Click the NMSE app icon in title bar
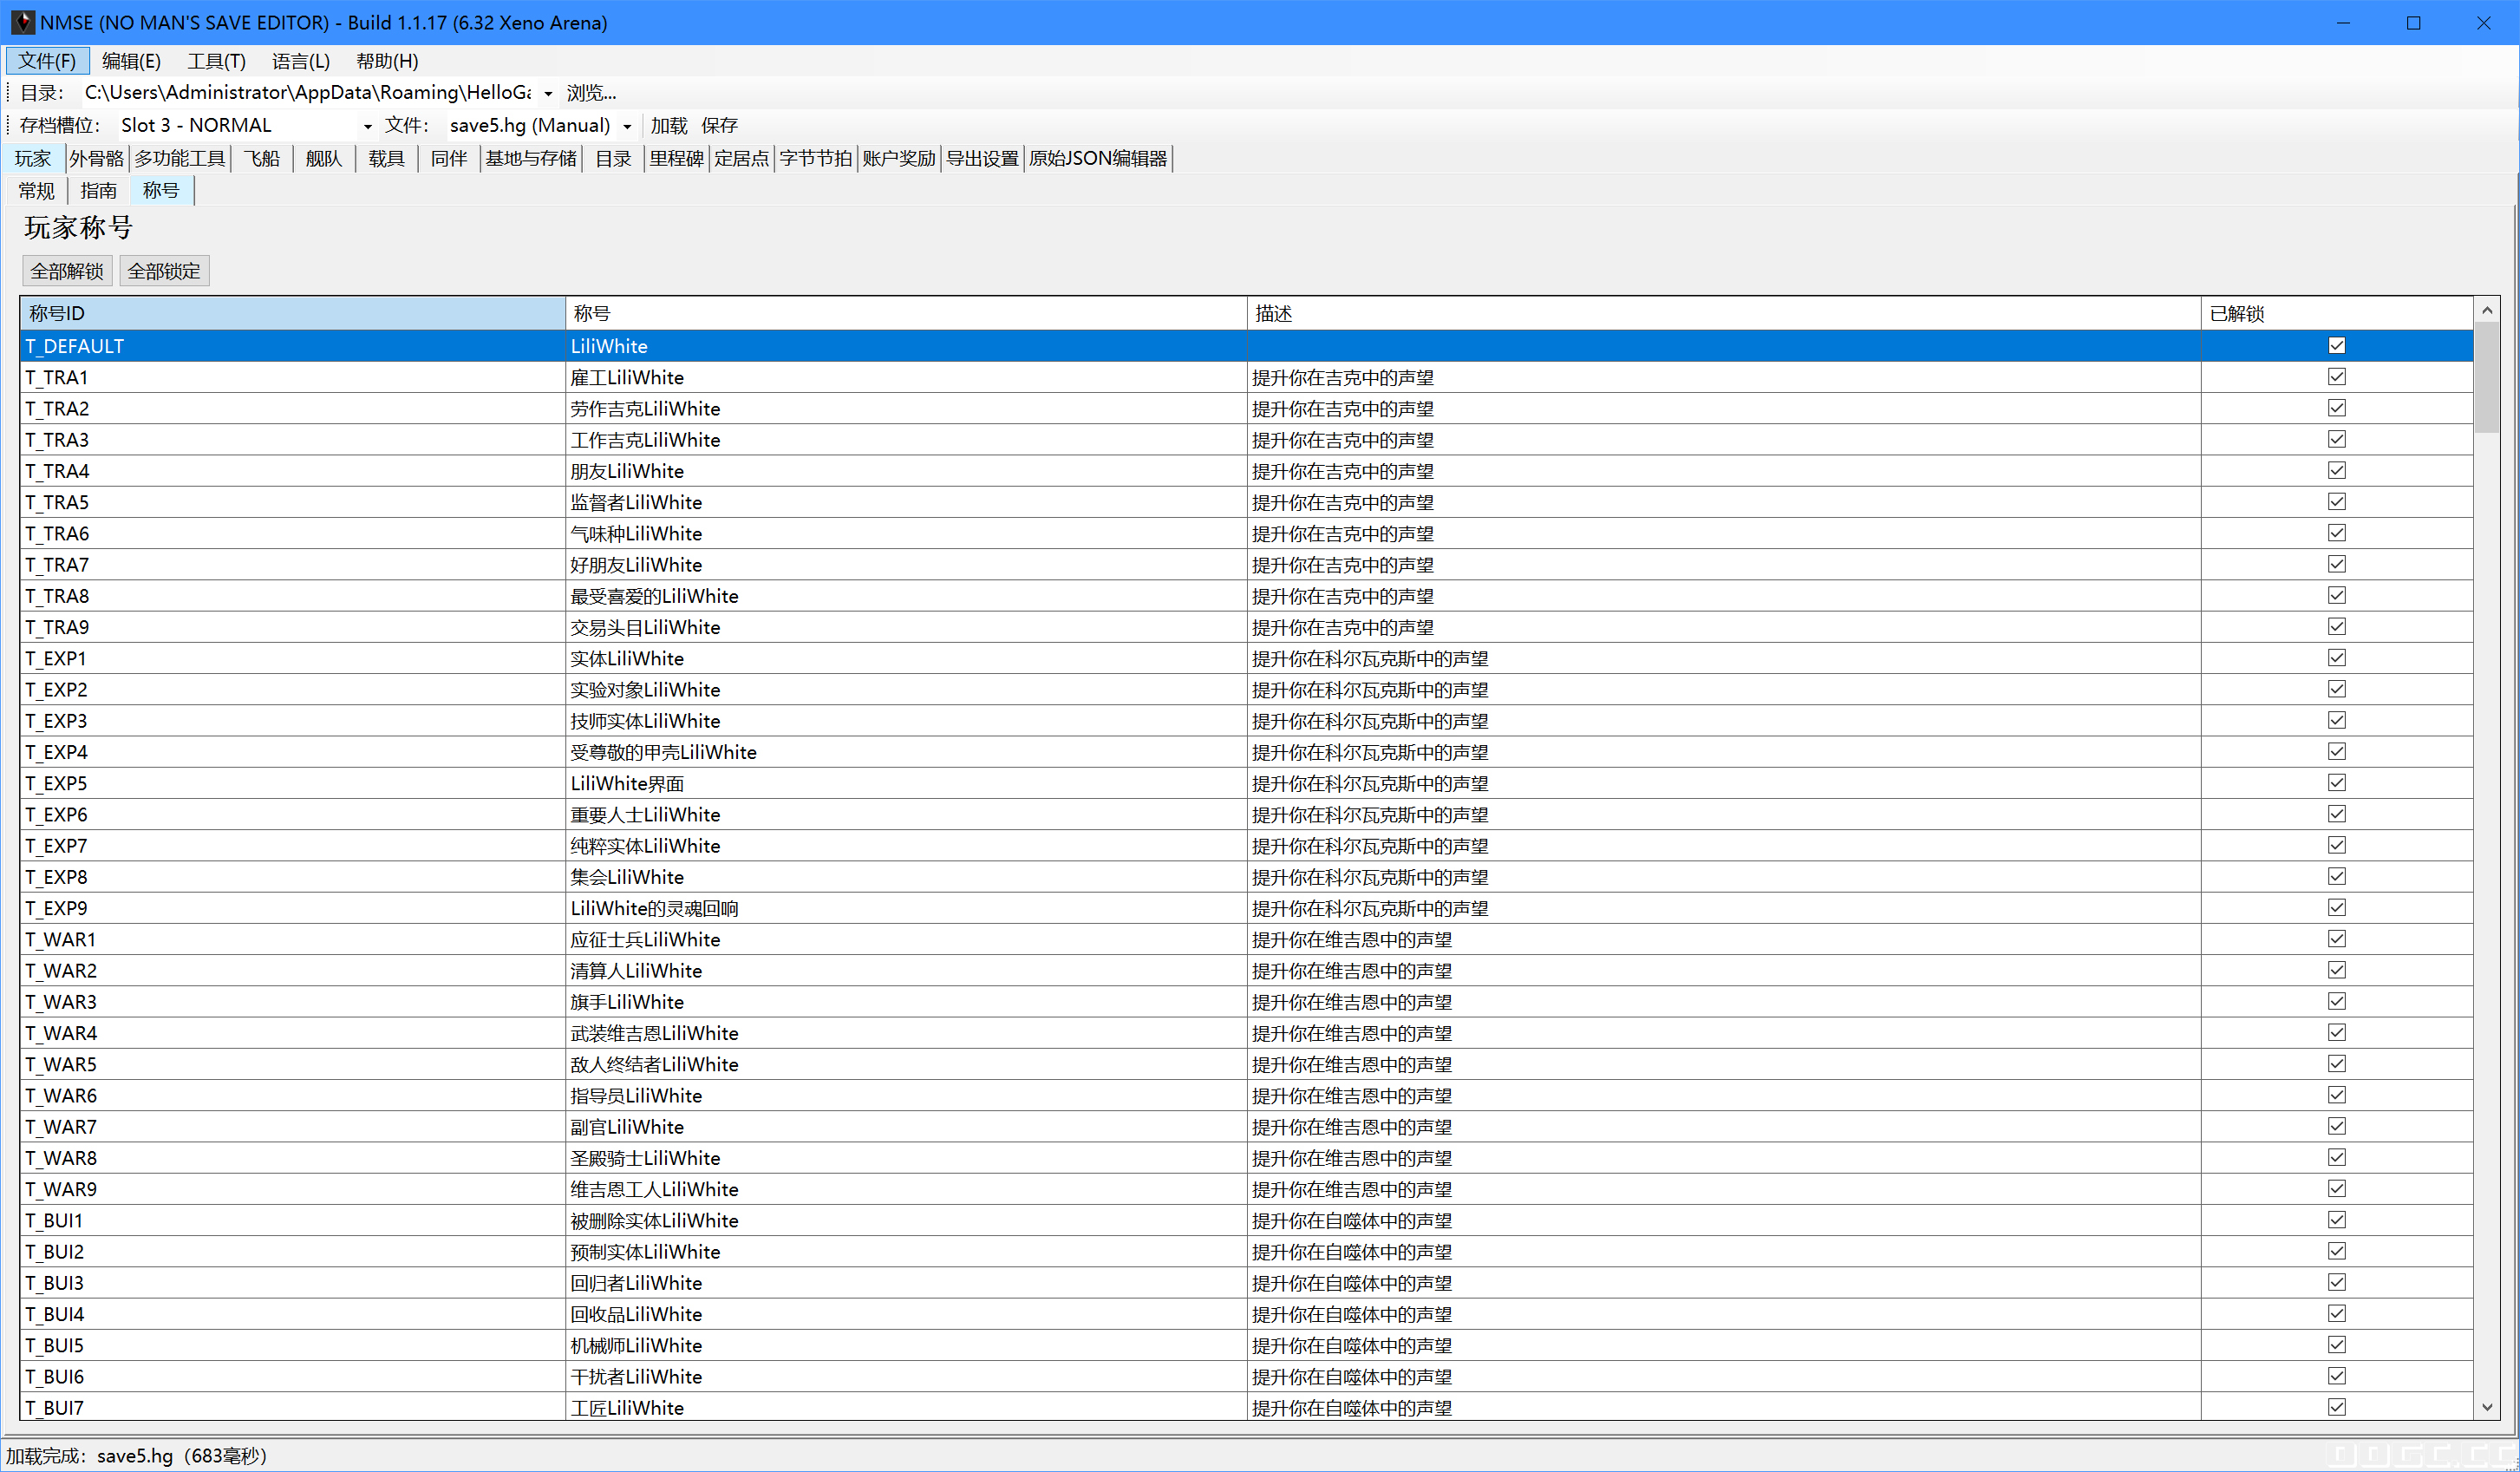The height and width of the screenshot is (1472, 2520). pos(22,22)
